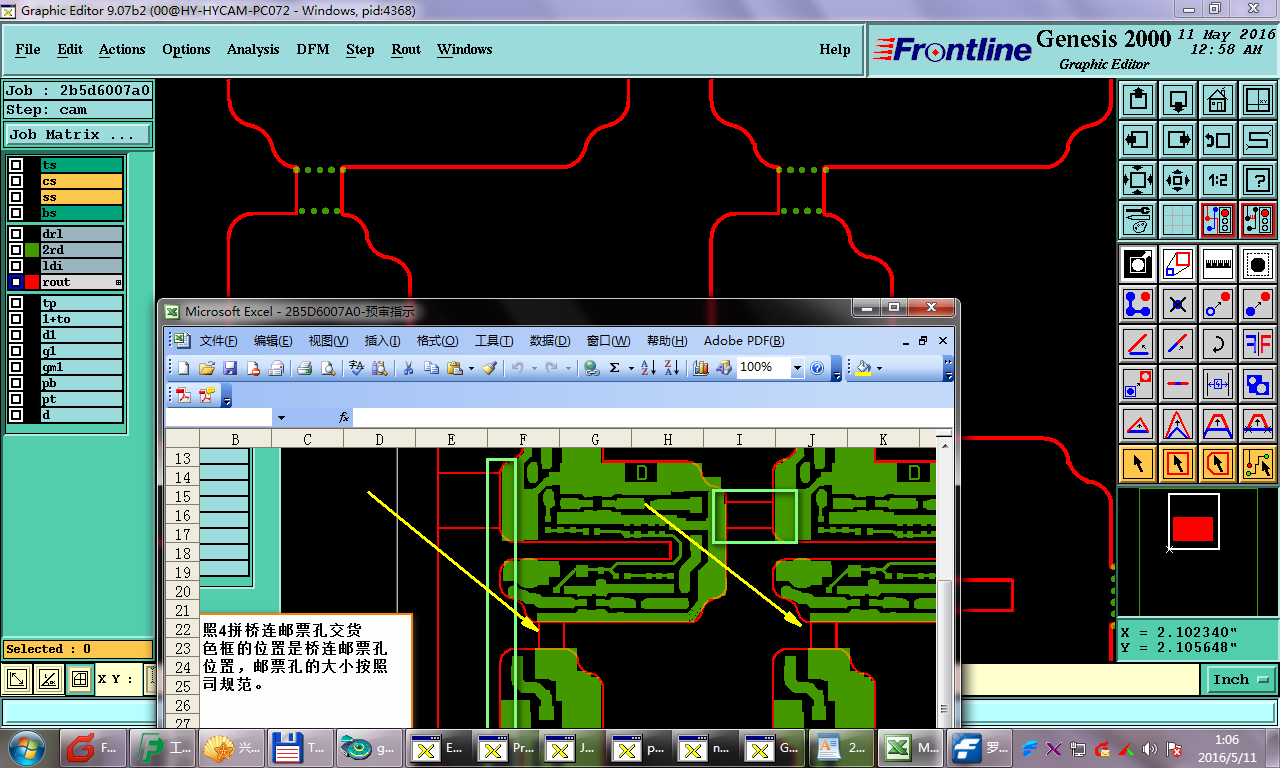The height and width of the screenshot is (768, 1280).
Task: Open the Excel Name Box dropdown arrow
Action: click(281, 417)
